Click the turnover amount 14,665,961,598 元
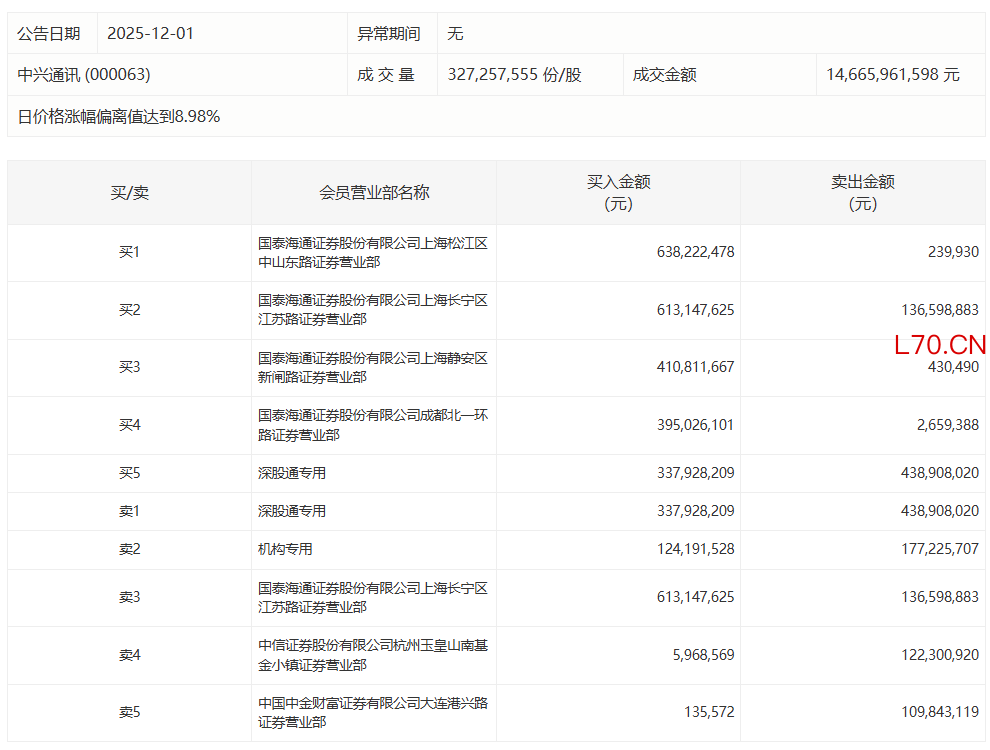This screenshot has height=750, width=990. coord(892,75)
